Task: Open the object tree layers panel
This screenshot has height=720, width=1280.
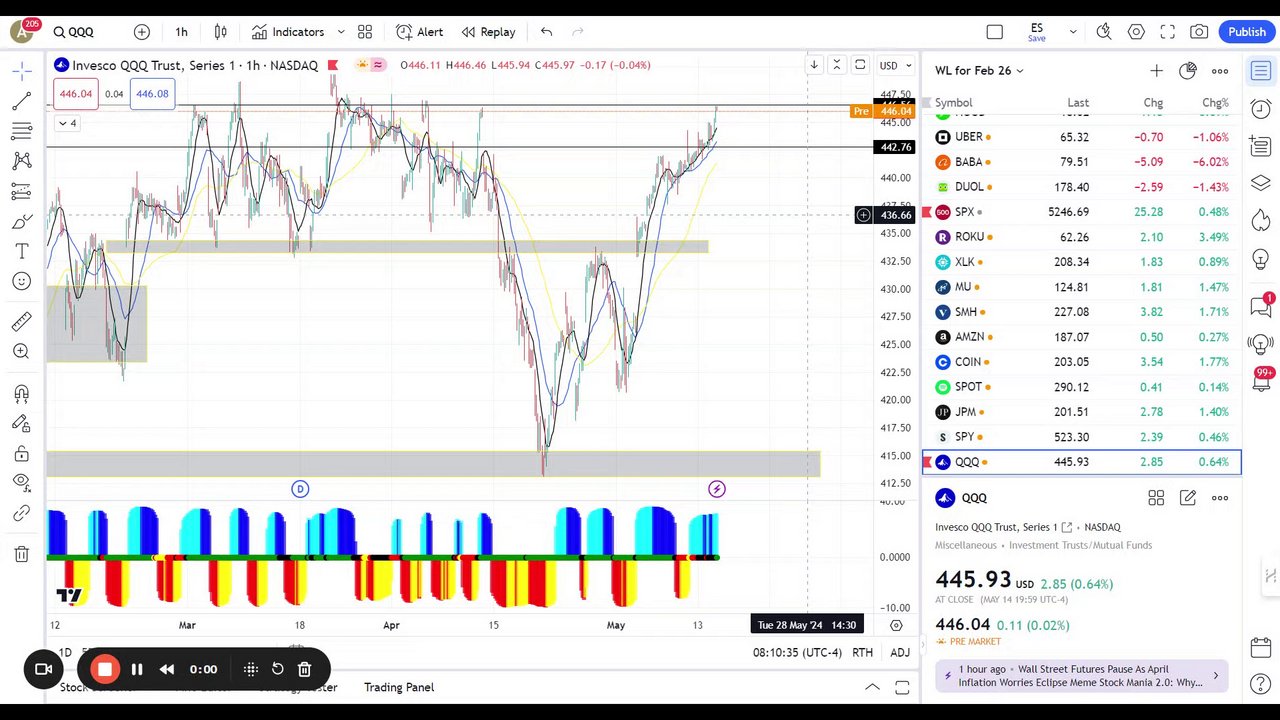Action: (1261, 183)
